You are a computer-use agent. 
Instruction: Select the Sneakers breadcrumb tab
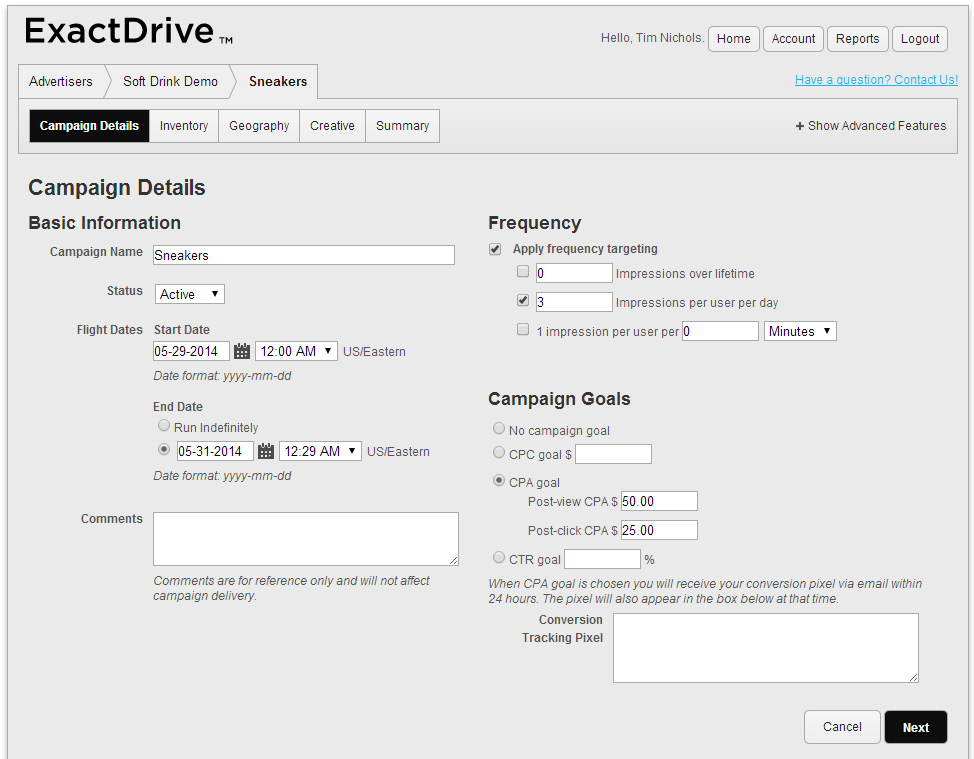point(278,81)
